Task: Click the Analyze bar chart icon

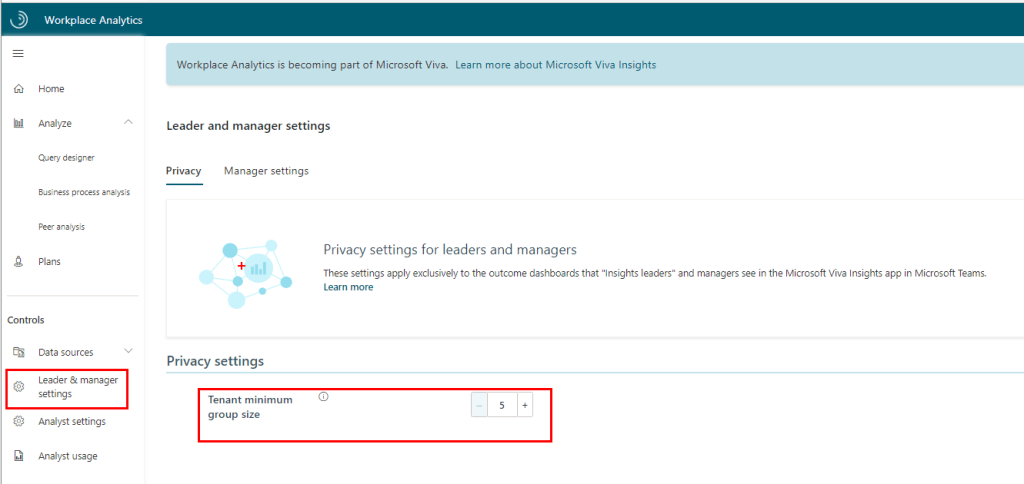Action: (x=18, y=123)
